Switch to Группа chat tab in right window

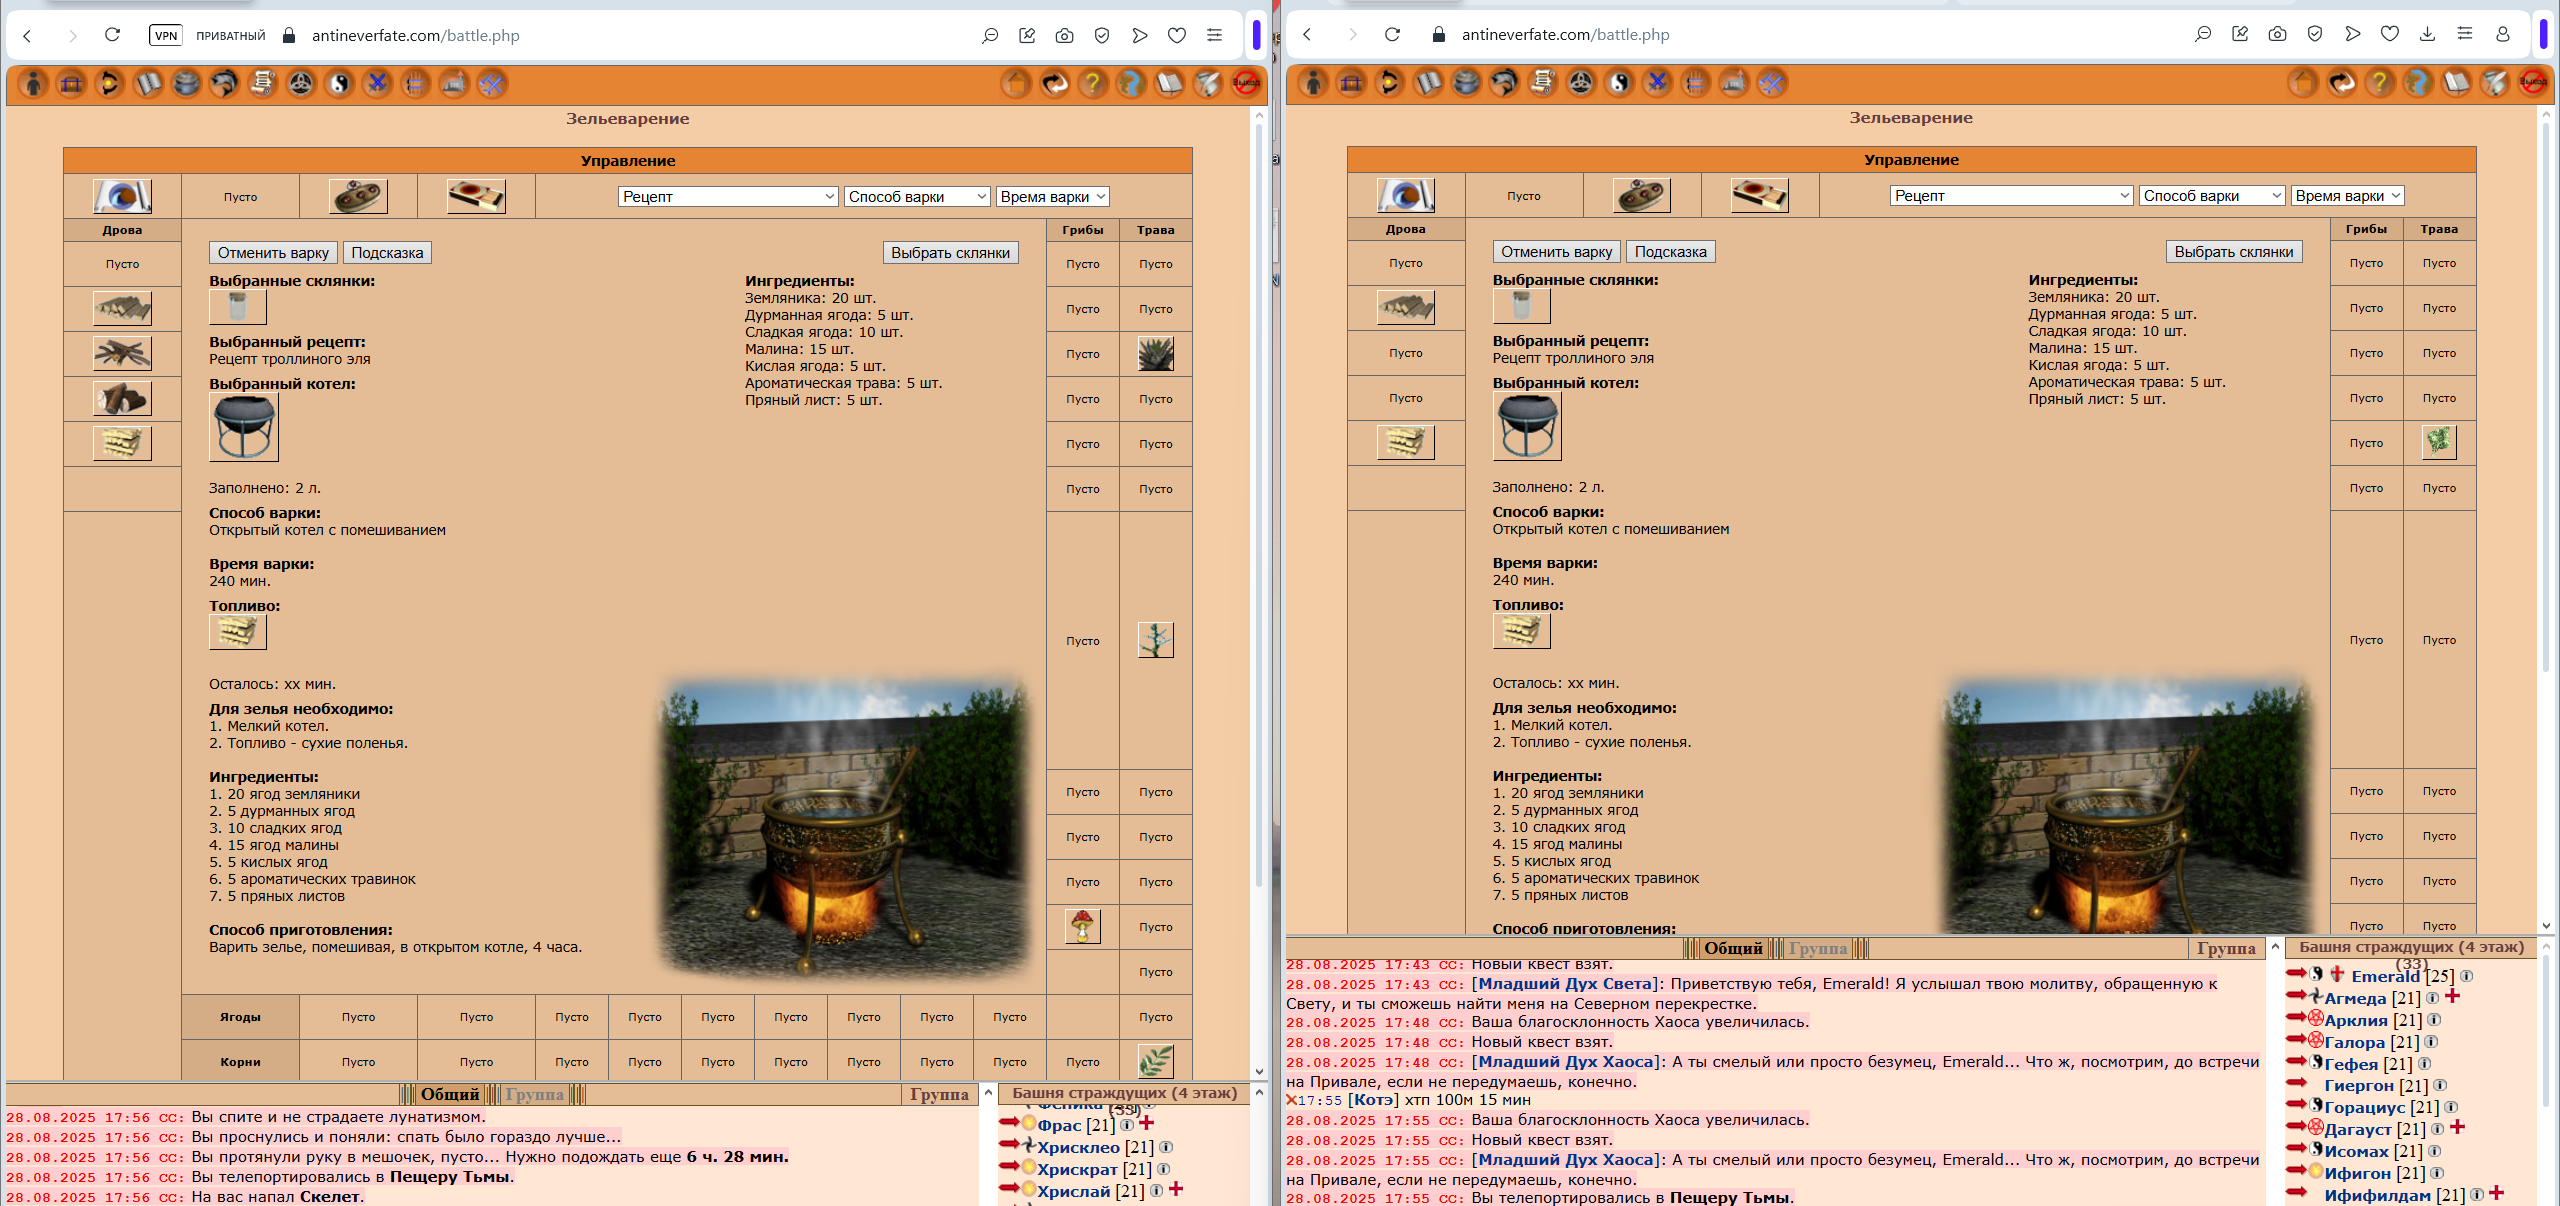(1817, 948)
